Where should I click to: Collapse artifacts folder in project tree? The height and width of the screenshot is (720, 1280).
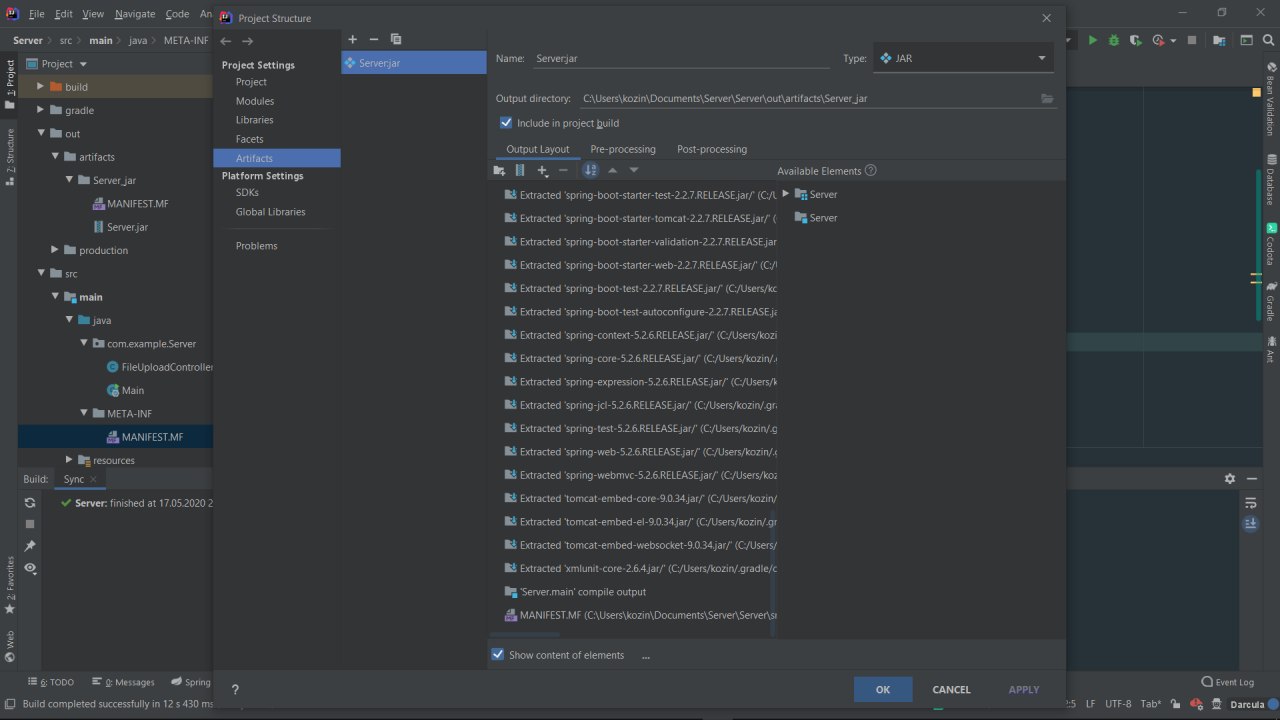pyautogui.click(x=56, y=157)
